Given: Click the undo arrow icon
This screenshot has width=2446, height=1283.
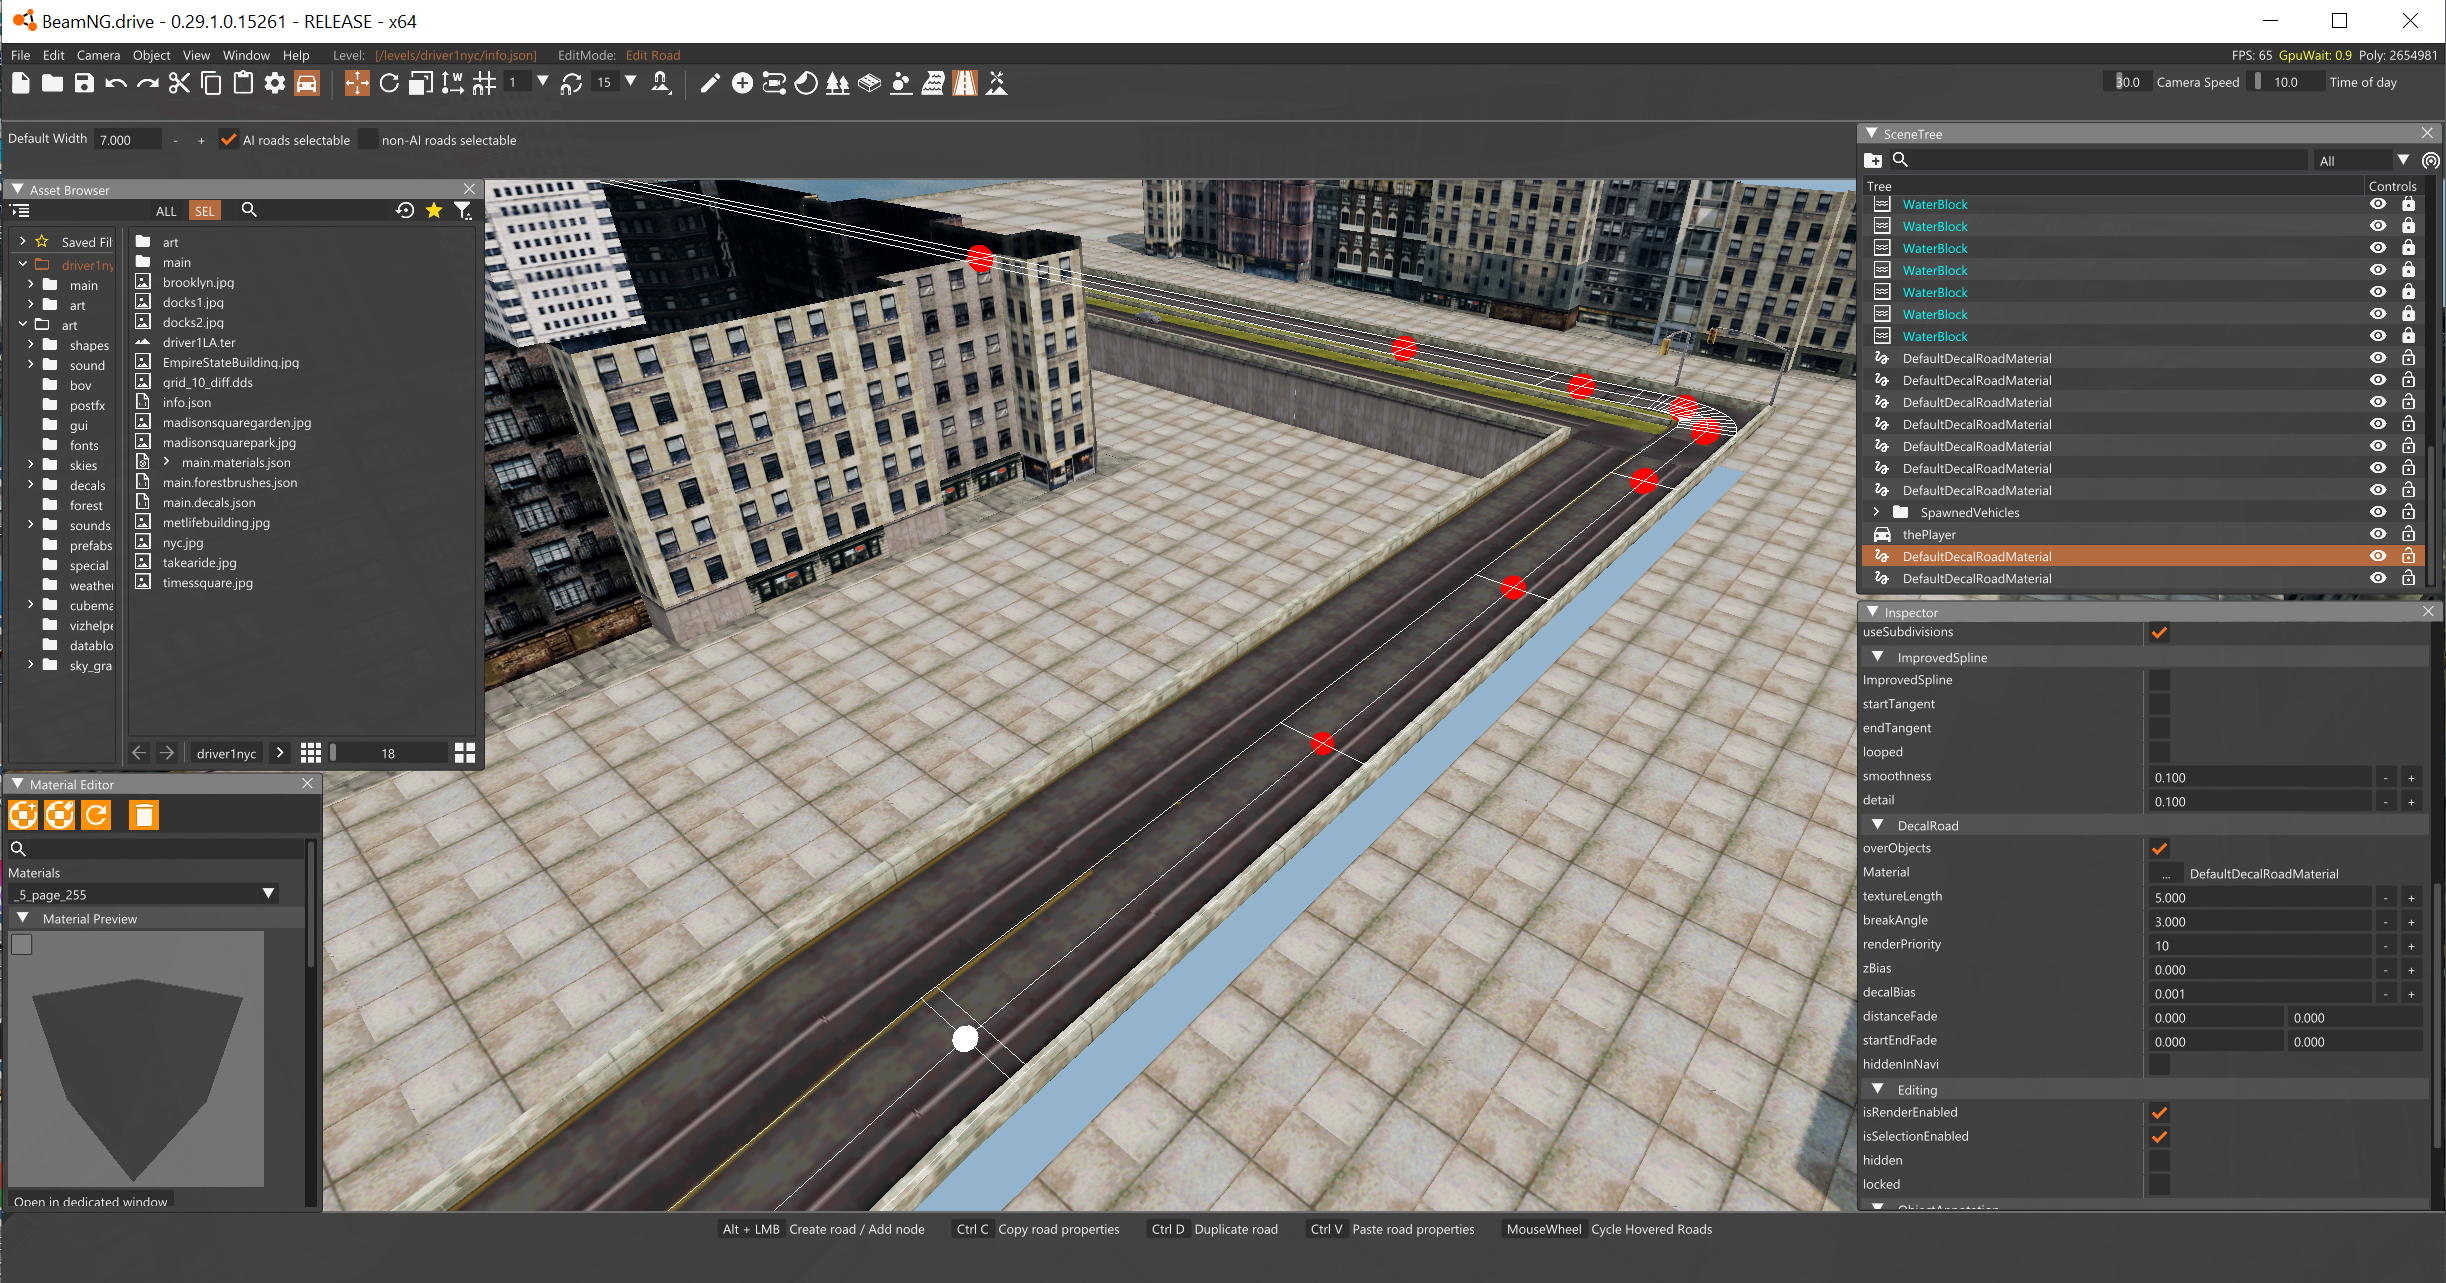Looking at the screenshot, I should point(116,84).
